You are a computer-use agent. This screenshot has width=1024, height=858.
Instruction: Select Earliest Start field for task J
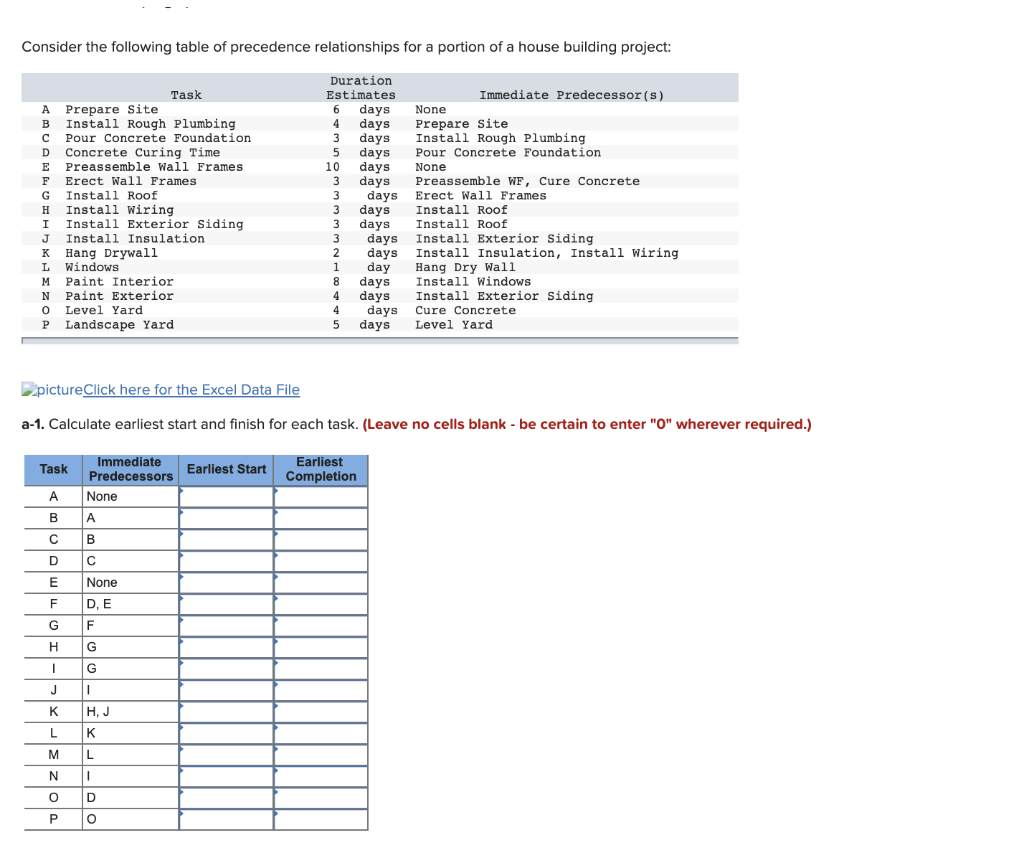coord(226,691)
